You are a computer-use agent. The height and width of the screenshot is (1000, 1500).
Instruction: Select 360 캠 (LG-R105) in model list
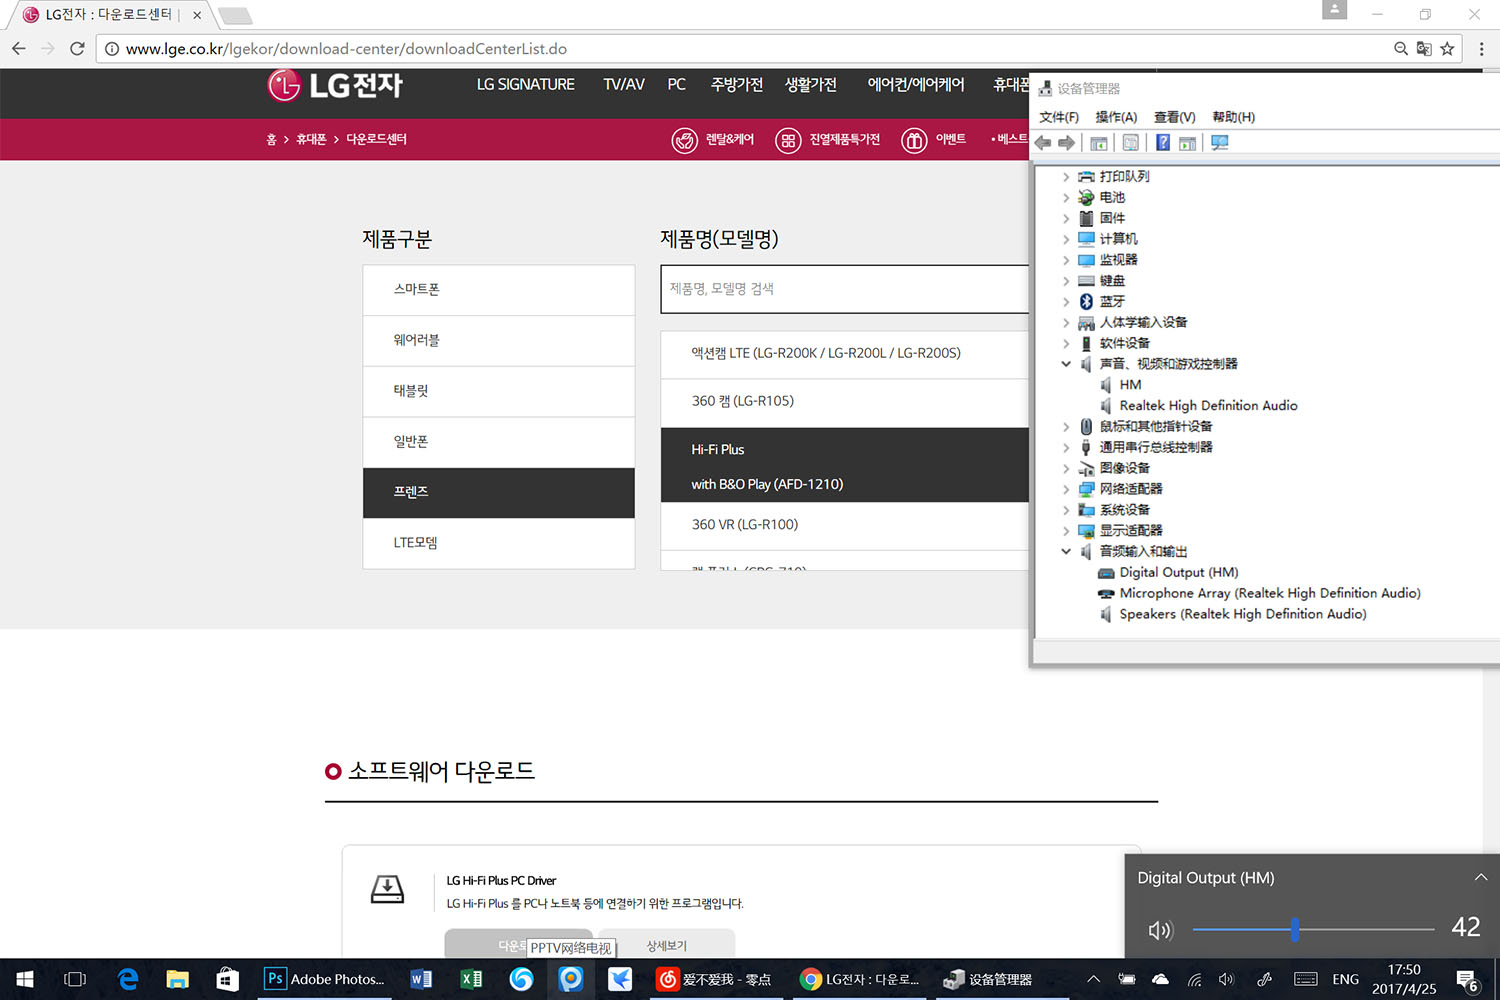pyautogui.click(x=845, y=402)
